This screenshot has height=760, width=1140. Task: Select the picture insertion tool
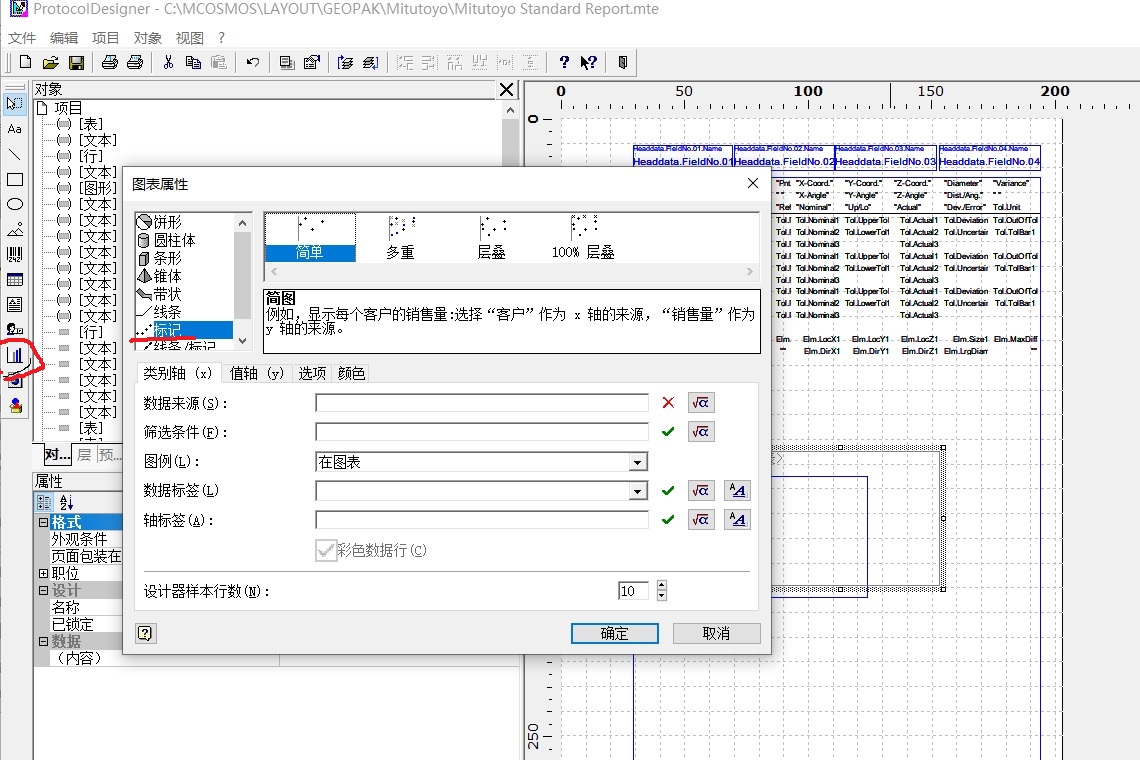click(15, 229)
